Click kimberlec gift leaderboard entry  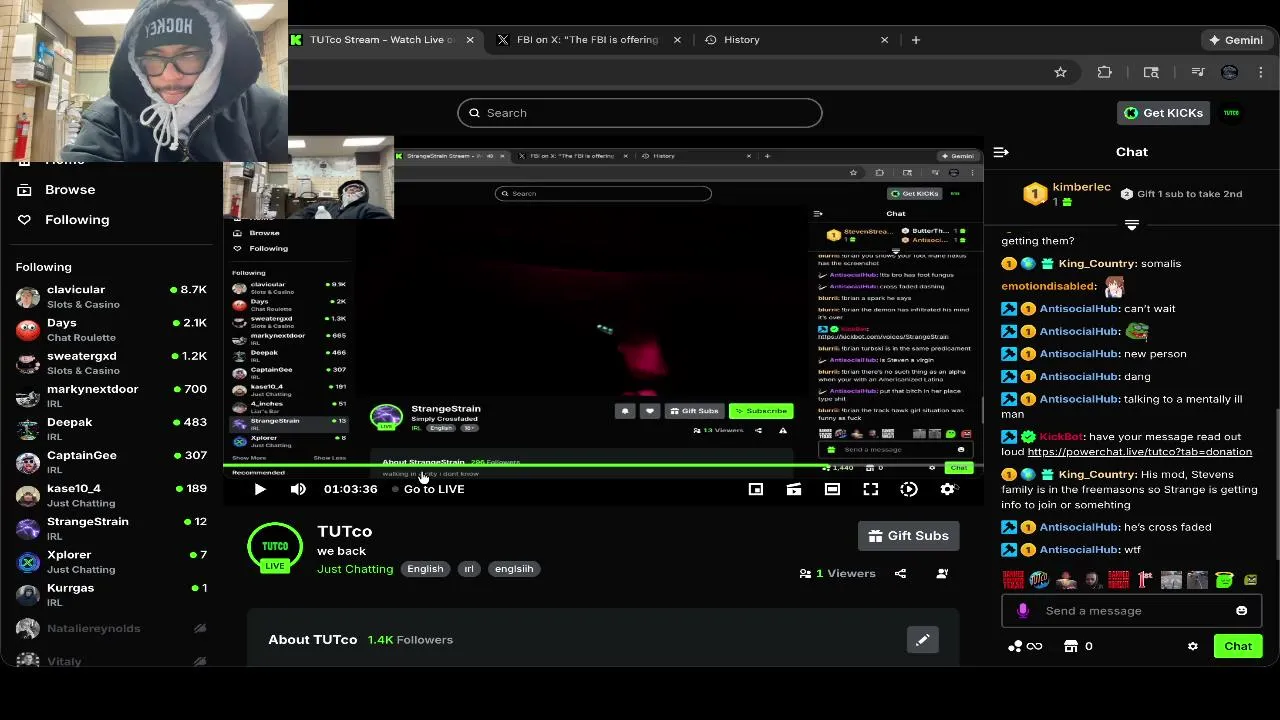tap(1066, 194)
